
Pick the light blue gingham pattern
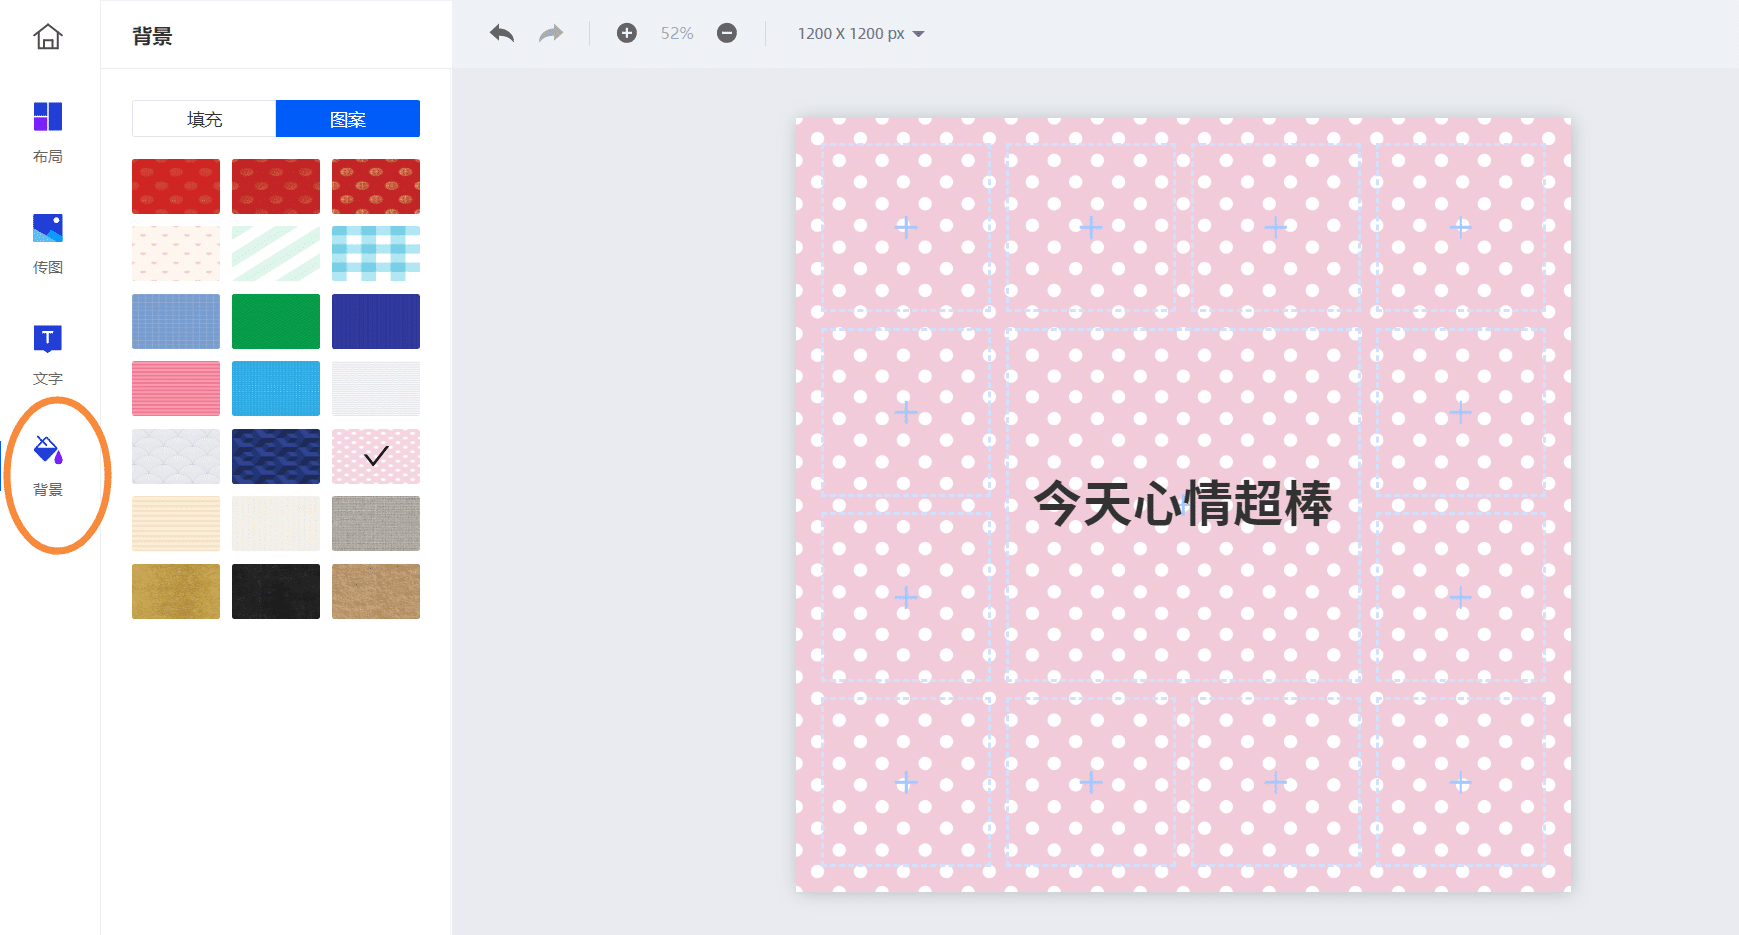(376, 253)
